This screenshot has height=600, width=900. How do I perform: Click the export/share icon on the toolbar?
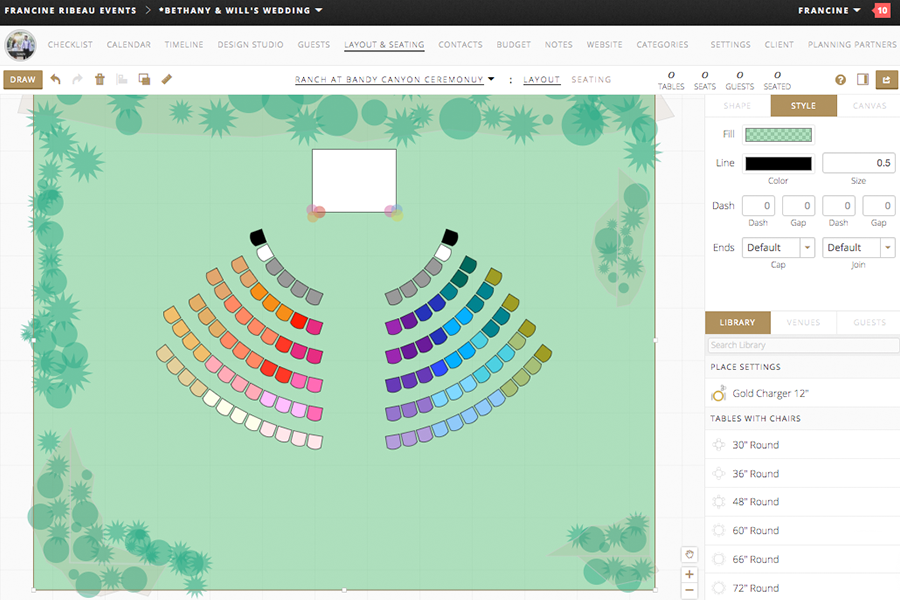point(886,80)
